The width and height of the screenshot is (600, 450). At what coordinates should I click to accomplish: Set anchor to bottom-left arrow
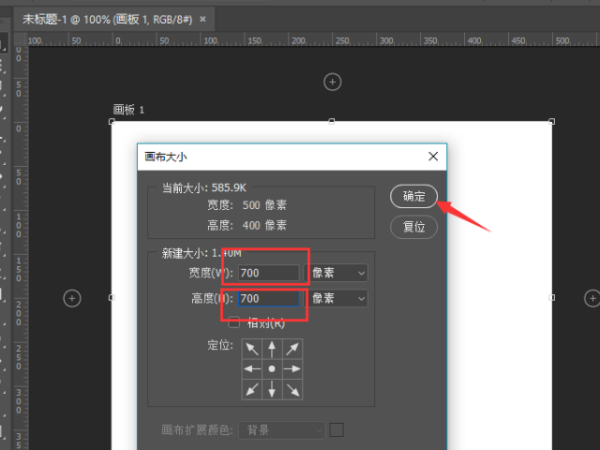coord(250,388)
